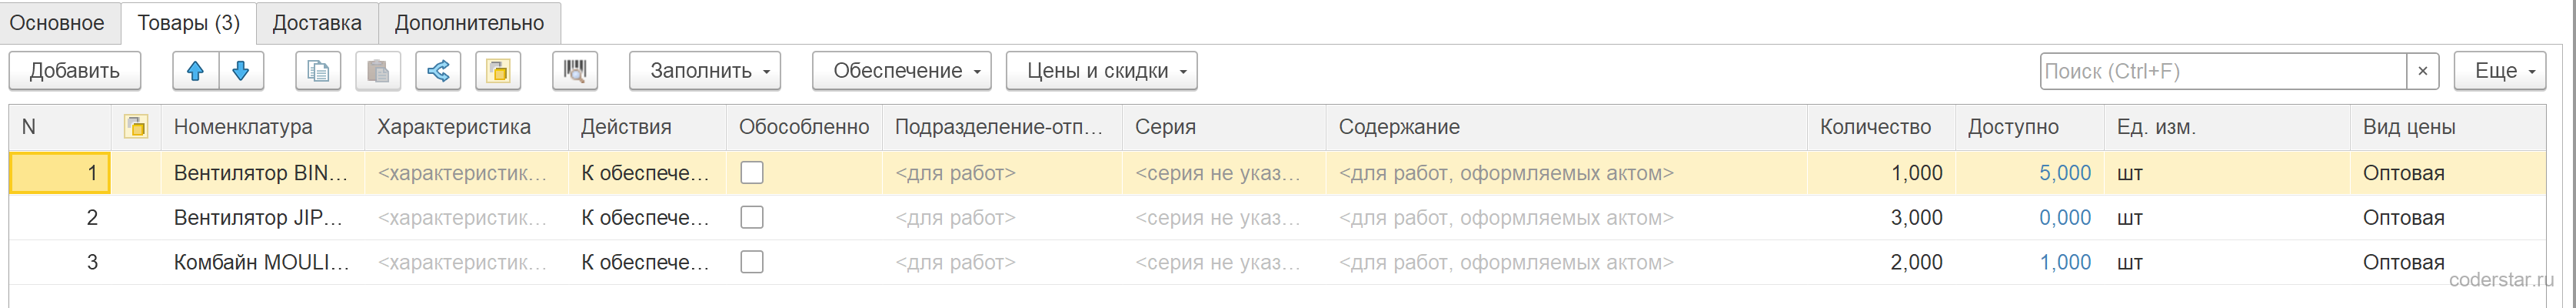Check Обособленно for Комбайн MOULI row
This screenshot has width=2576, height=308.
coord(752,262)
